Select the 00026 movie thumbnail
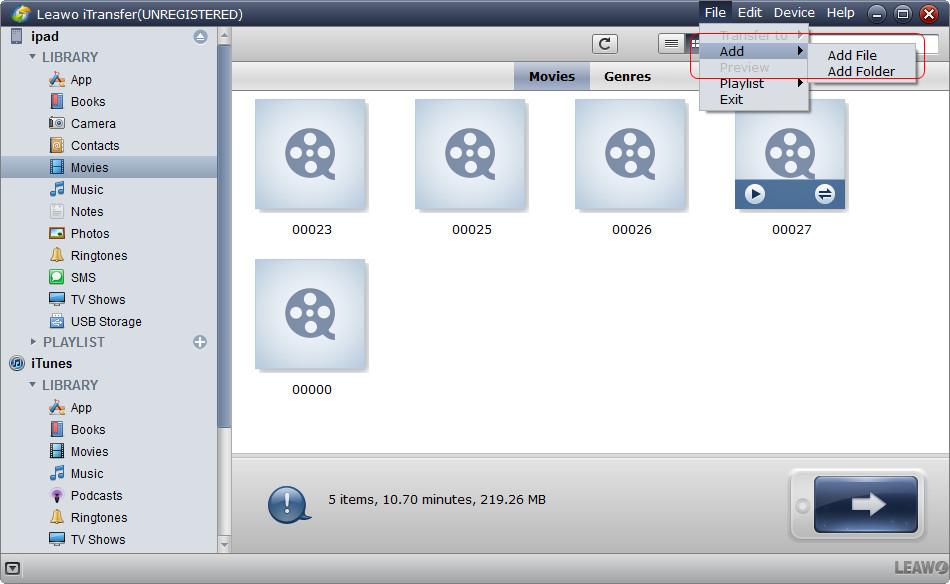 [x=630, y=154]
